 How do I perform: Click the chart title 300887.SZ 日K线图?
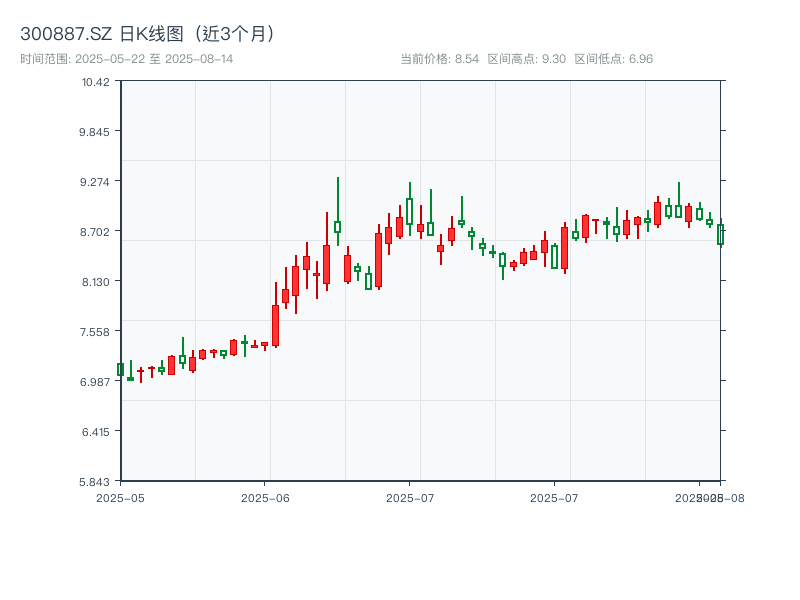point(148,33)
